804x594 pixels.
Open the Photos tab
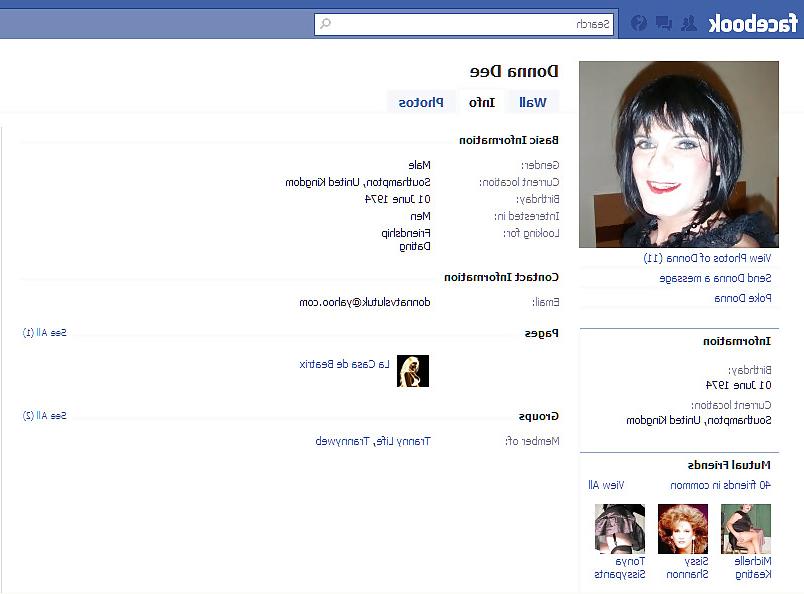421,102
